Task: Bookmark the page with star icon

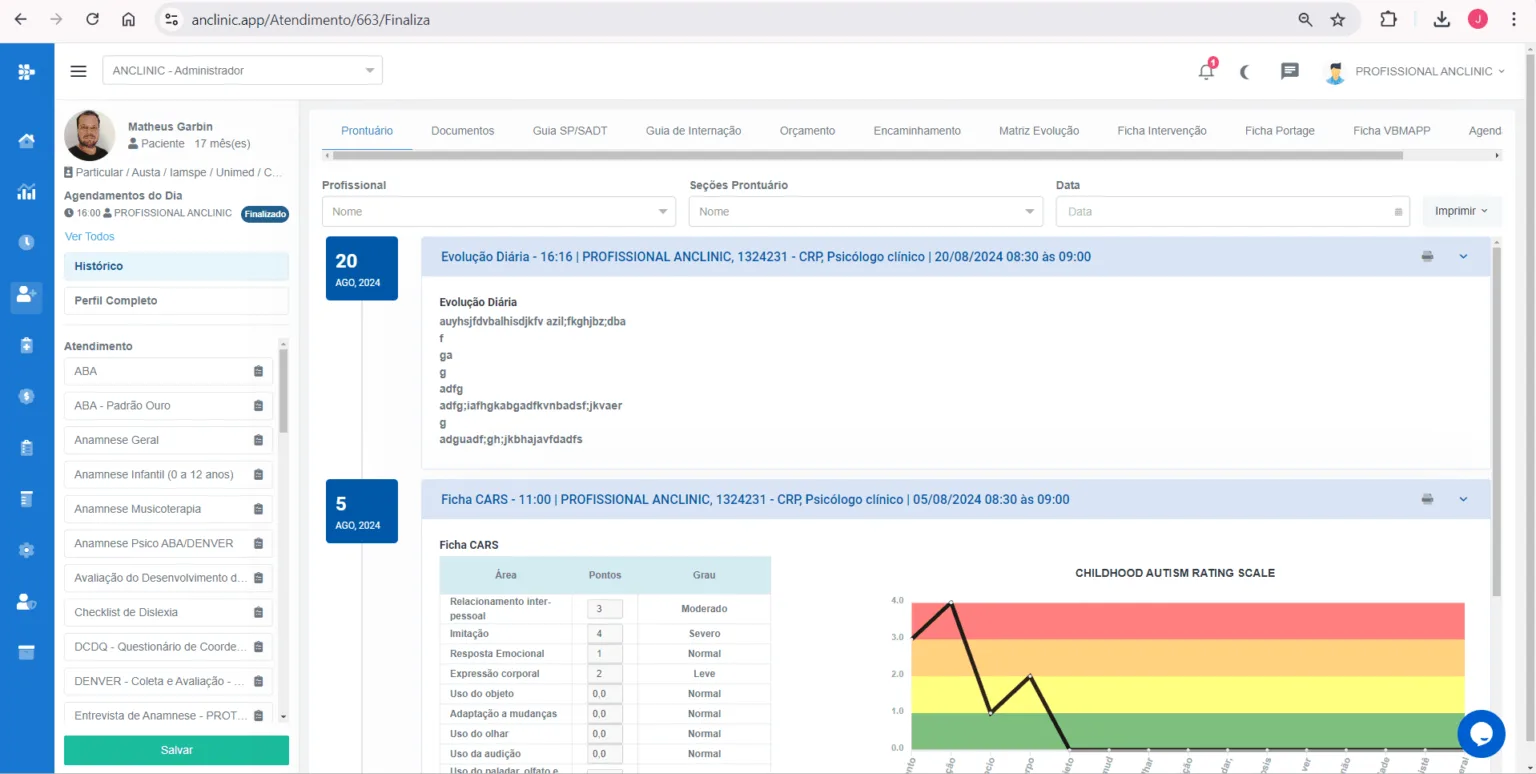Action: 1337,19
